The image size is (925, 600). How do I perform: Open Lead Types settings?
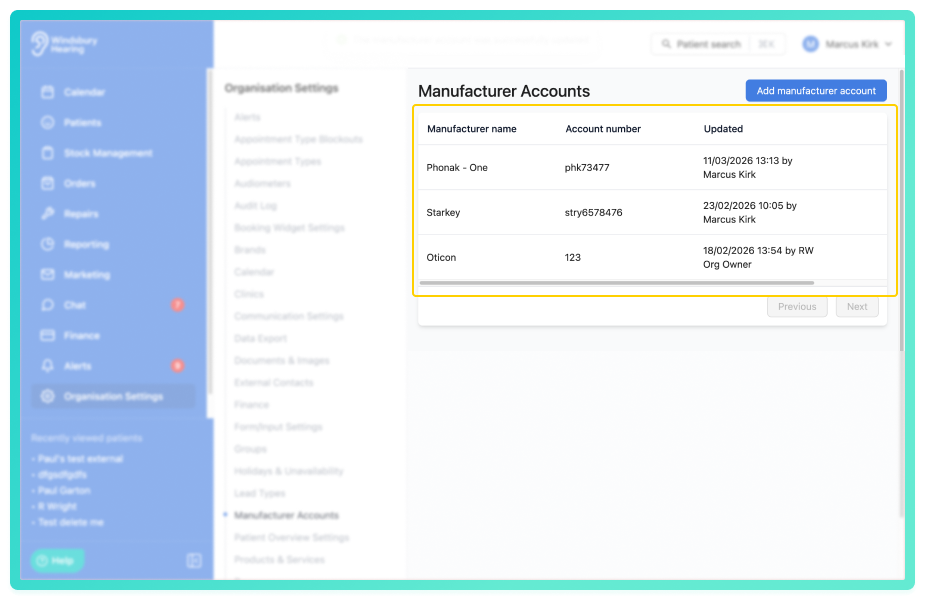point(260,493)
